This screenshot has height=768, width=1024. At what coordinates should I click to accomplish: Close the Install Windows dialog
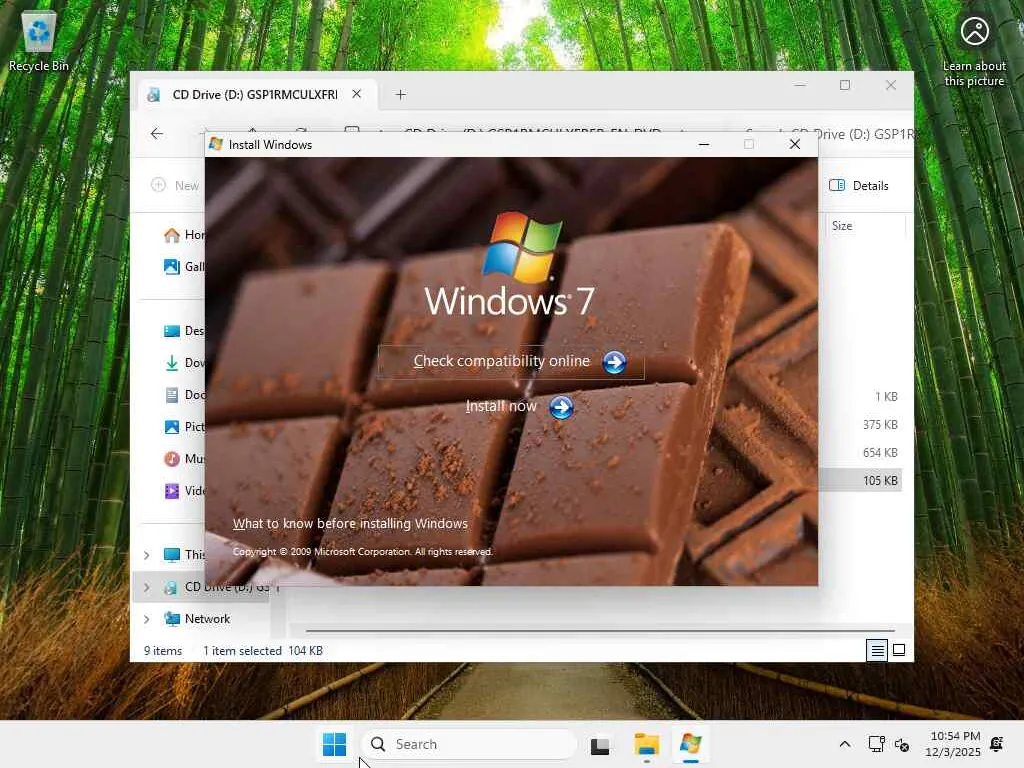tap(795, 144)
